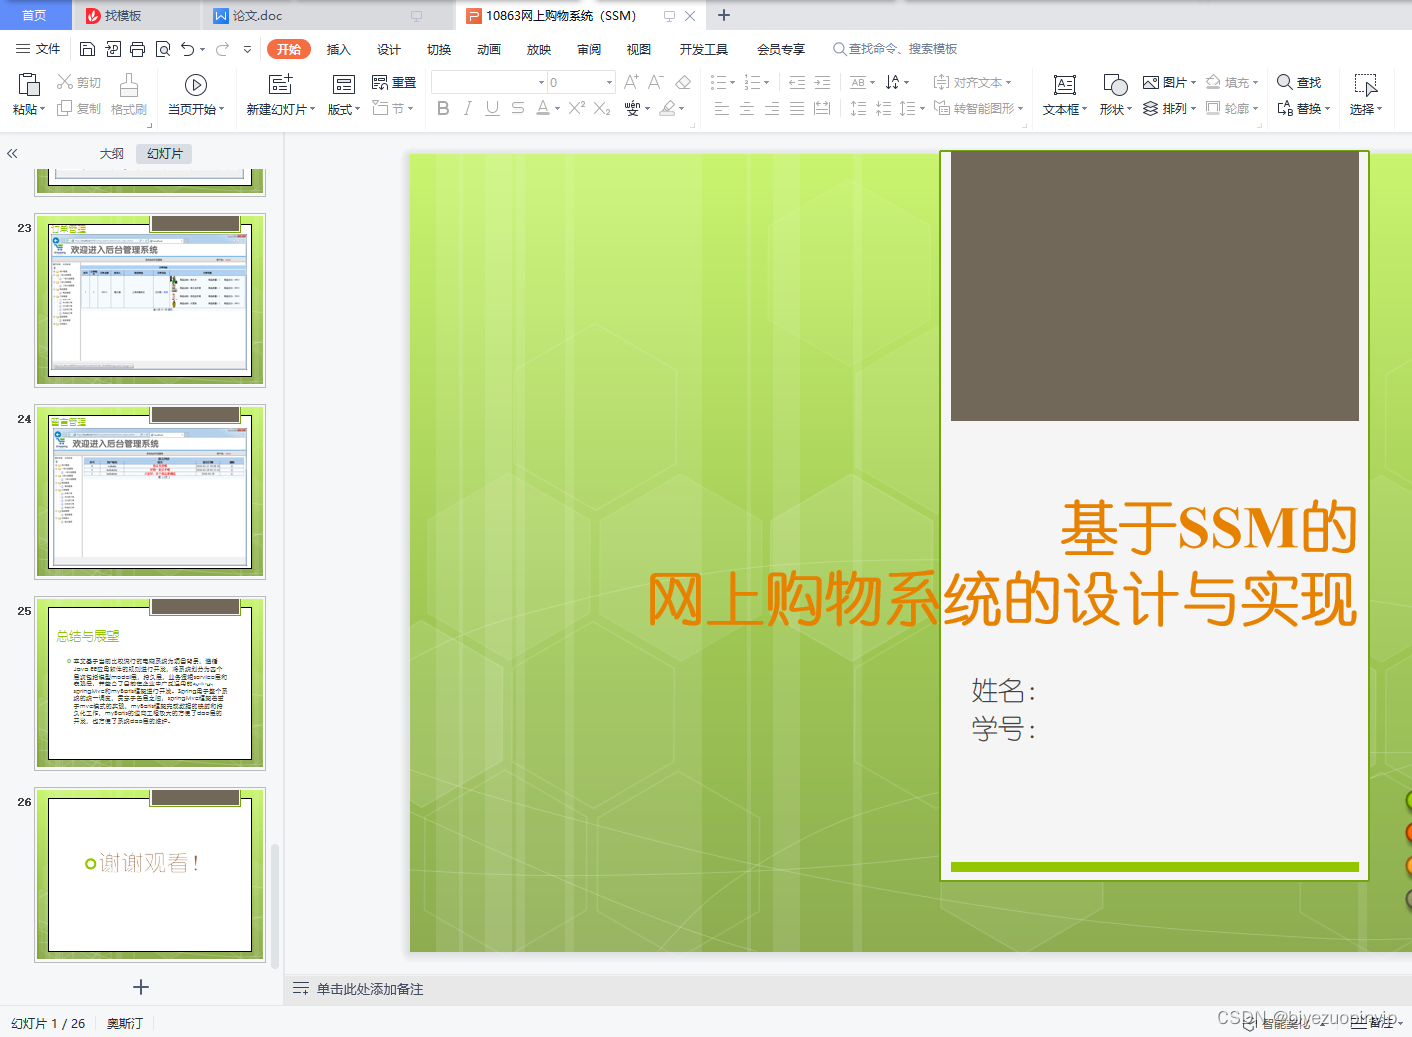The width and height of the screenshot is (1412, 1037).
Task: Click the Save icon in quick access toolbar
Action: point(87,49)
